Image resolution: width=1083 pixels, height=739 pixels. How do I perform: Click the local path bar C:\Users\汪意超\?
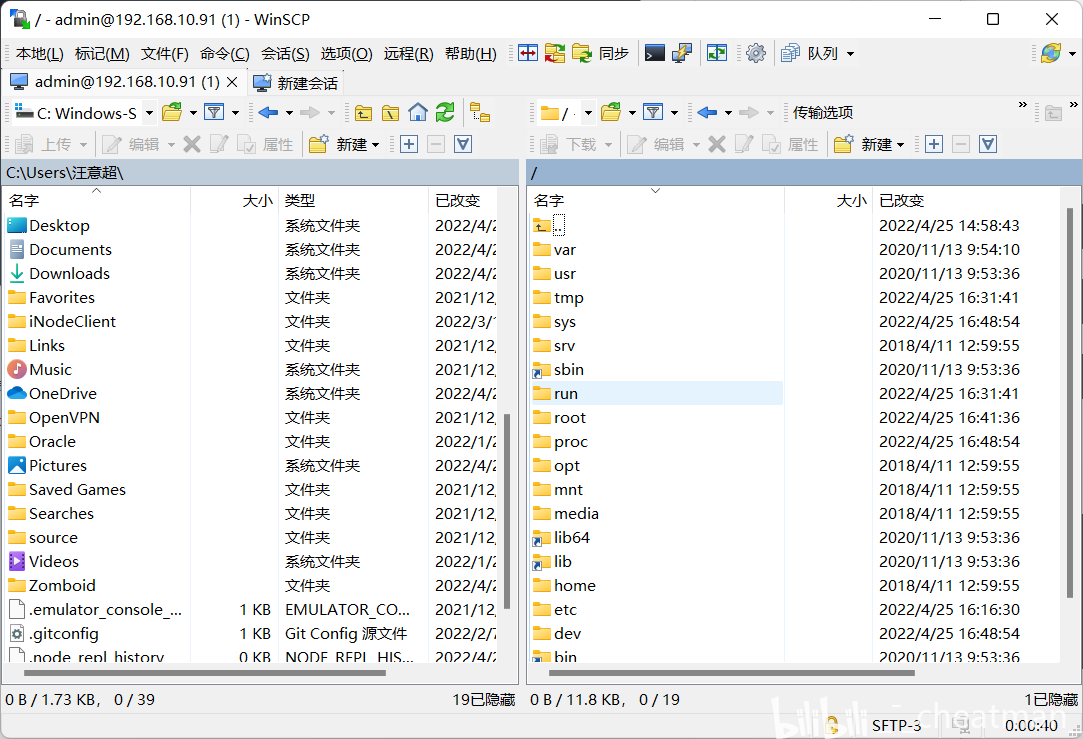pyautogui.click(x=260, y=173)
